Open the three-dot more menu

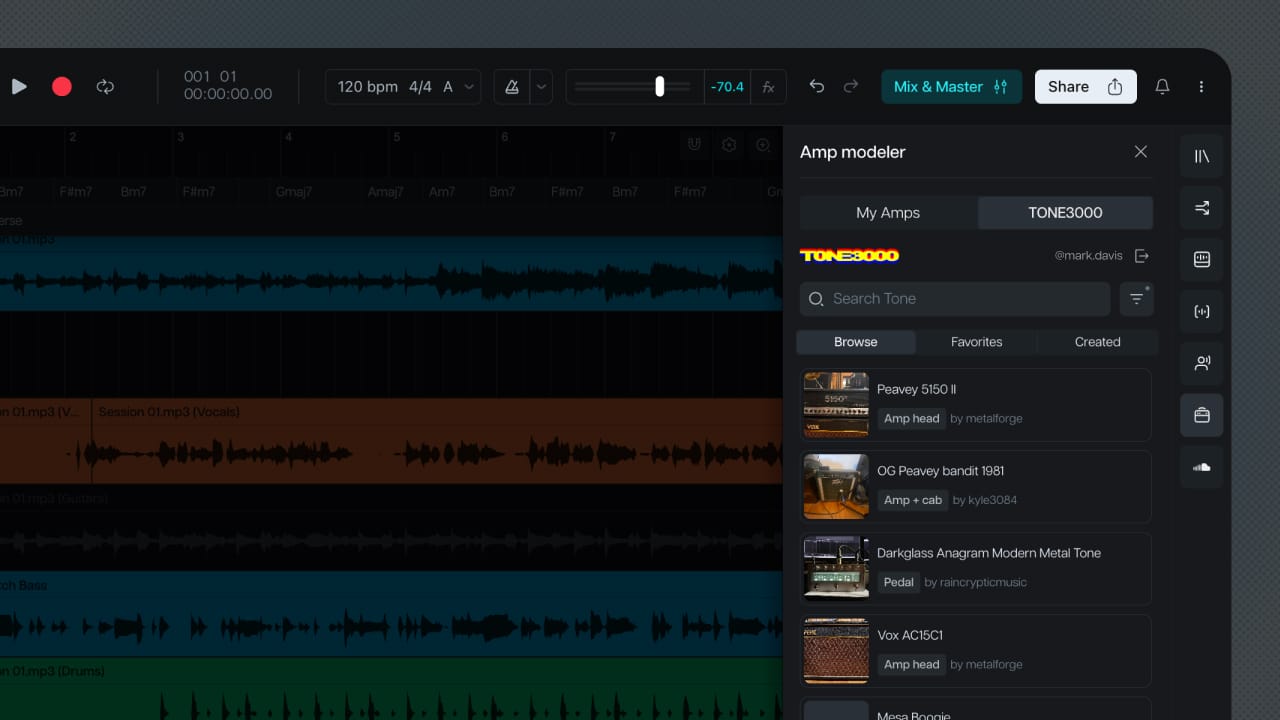coord(1201,87)
